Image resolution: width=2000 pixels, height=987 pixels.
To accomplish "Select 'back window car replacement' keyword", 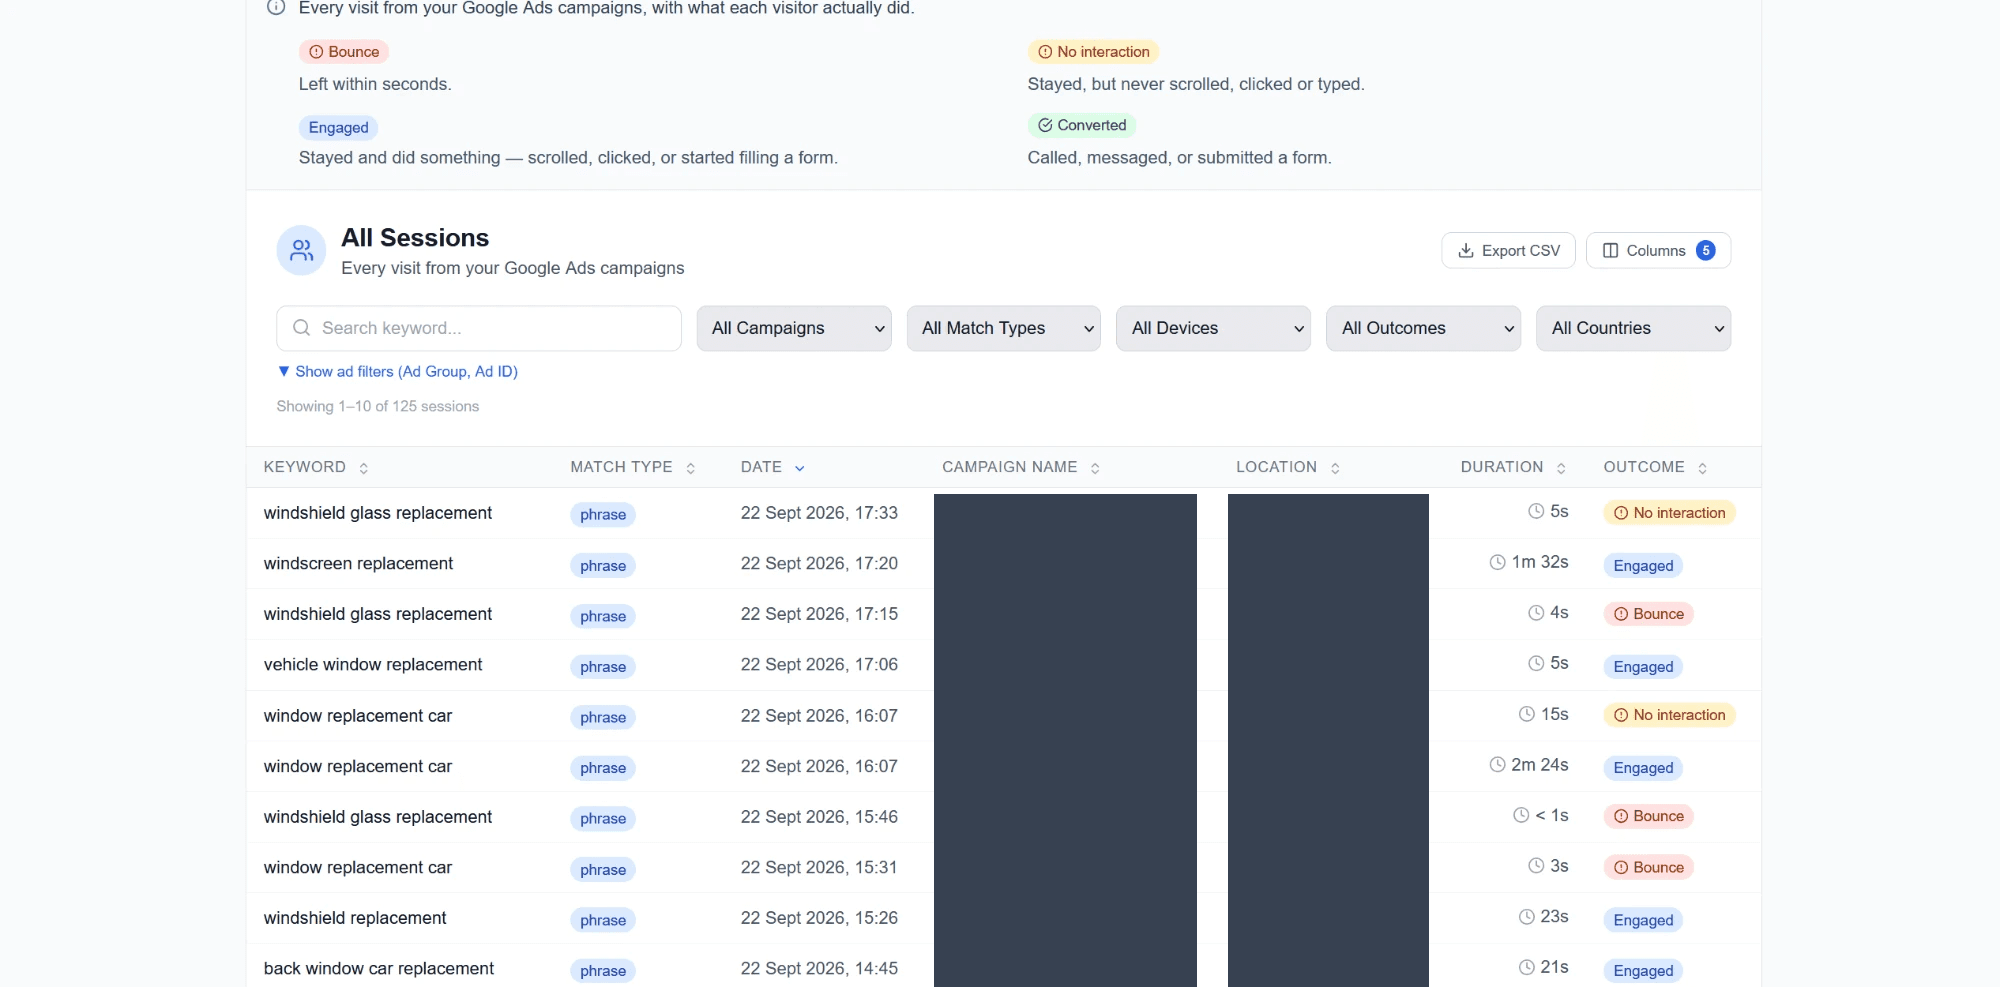I will click(379, 969).
